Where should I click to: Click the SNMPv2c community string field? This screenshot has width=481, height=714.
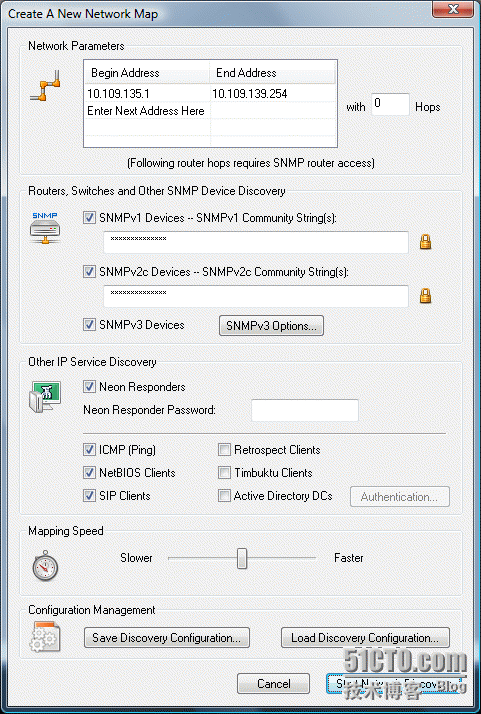tap(256, 296)
